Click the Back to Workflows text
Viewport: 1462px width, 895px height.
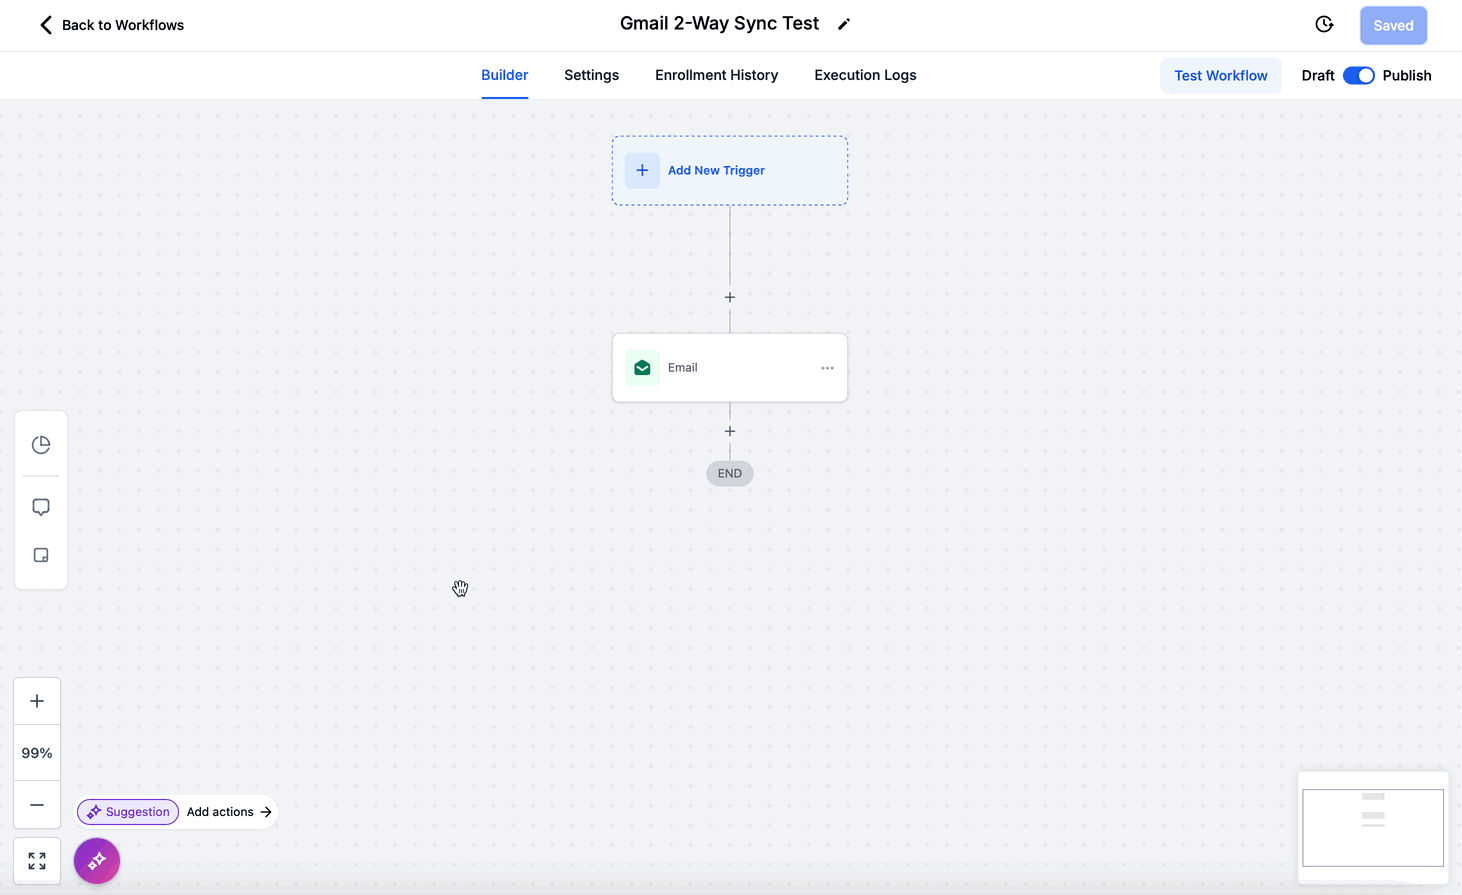tap(123, 25)
